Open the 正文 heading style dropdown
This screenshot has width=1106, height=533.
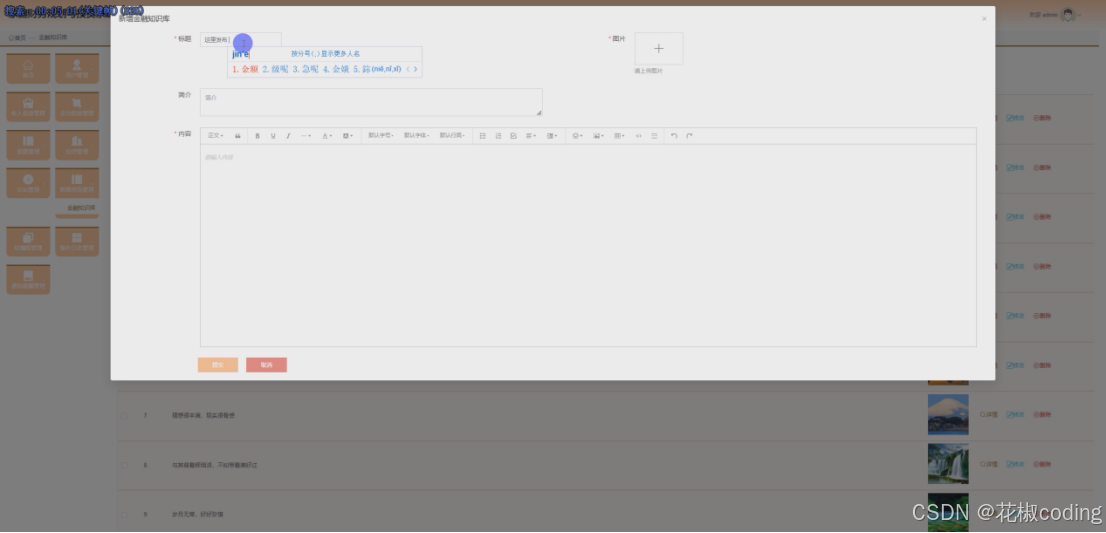(x=215, y=136)
